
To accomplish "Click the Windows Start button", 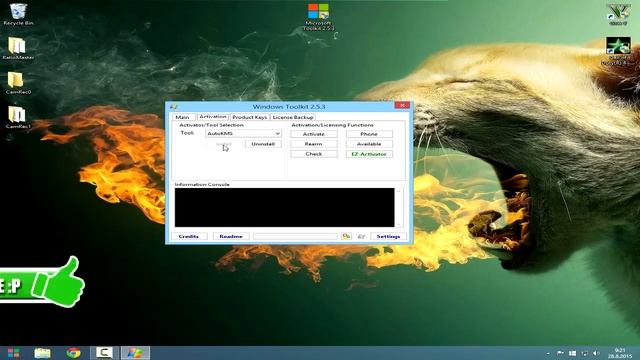I will click(x=13, y=353).
